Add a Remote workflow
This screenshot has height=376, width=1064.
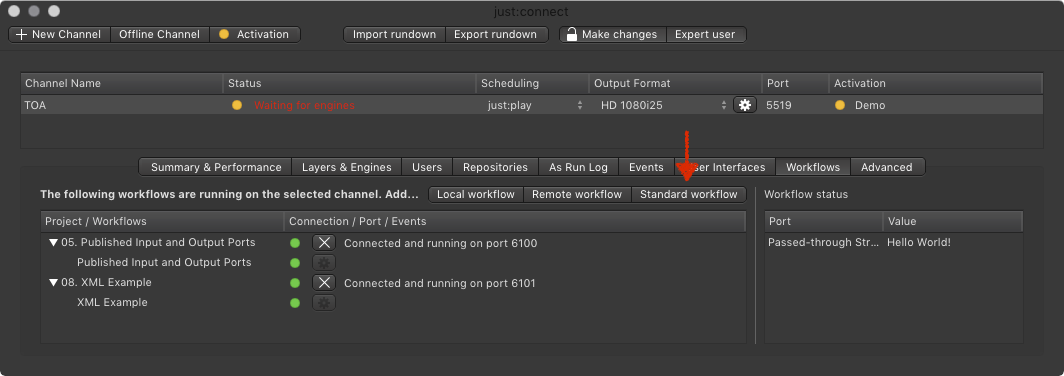(577, 194)
